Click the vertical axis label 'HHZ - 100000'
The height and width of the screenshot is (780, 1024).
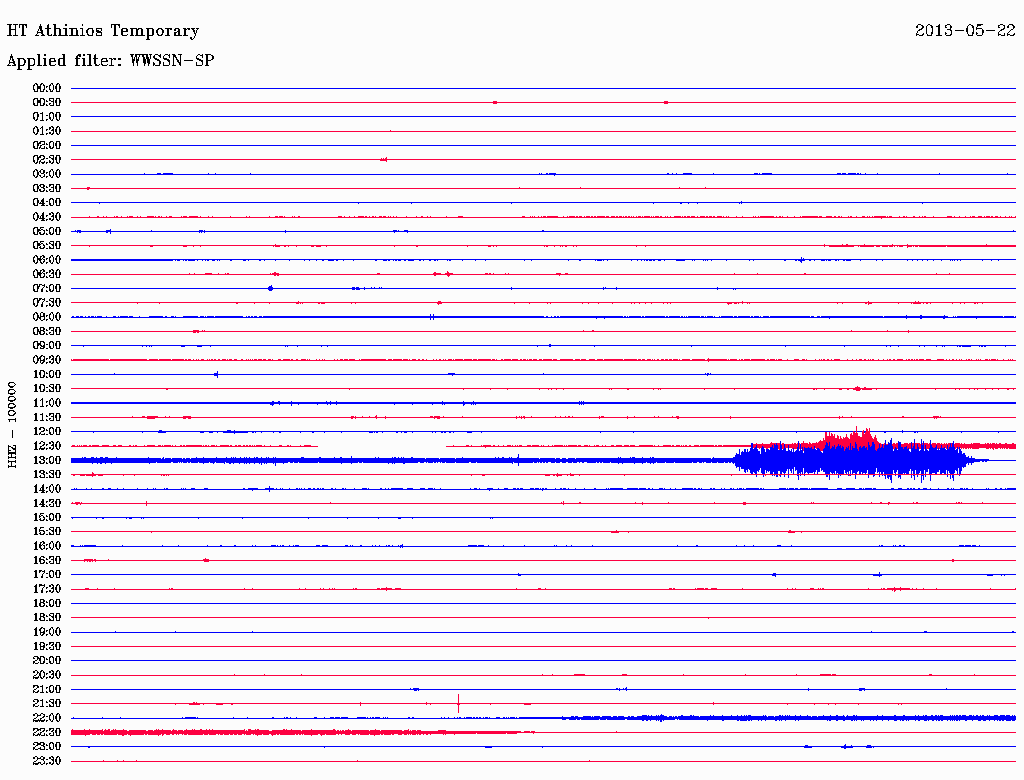12,425
